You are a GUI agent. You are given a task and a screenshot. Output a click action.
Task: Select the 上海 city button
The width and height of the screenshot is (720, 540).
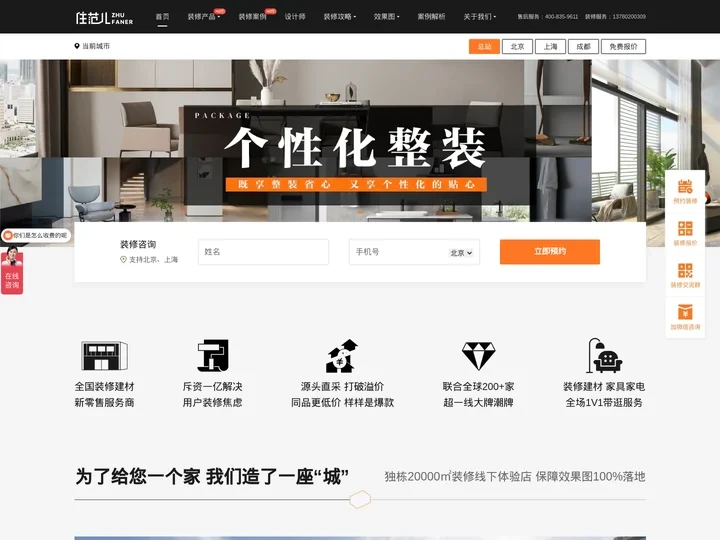551,46
